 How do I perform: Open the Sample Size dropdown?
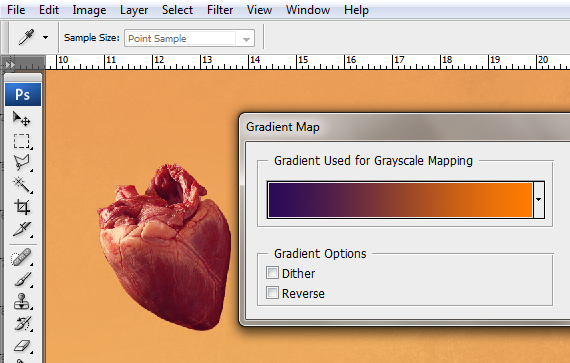click(x=189, y=39)
